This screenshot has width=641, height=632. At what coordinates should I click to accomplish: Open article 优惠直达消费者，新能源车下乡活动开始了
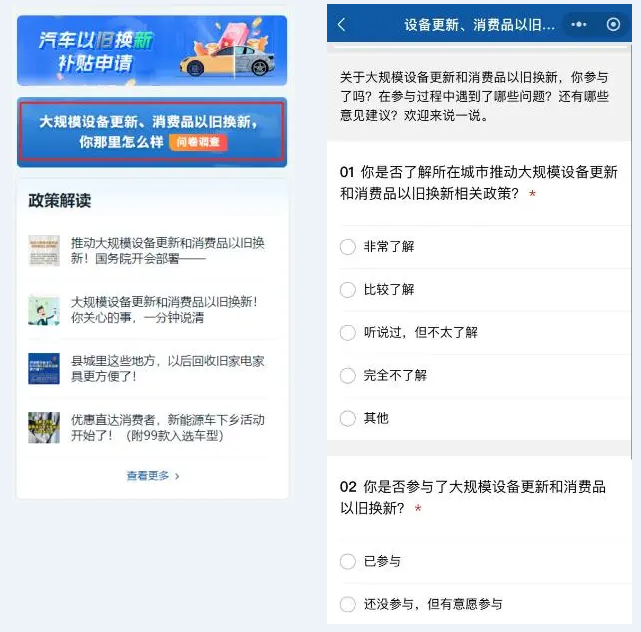pos(168,428)
